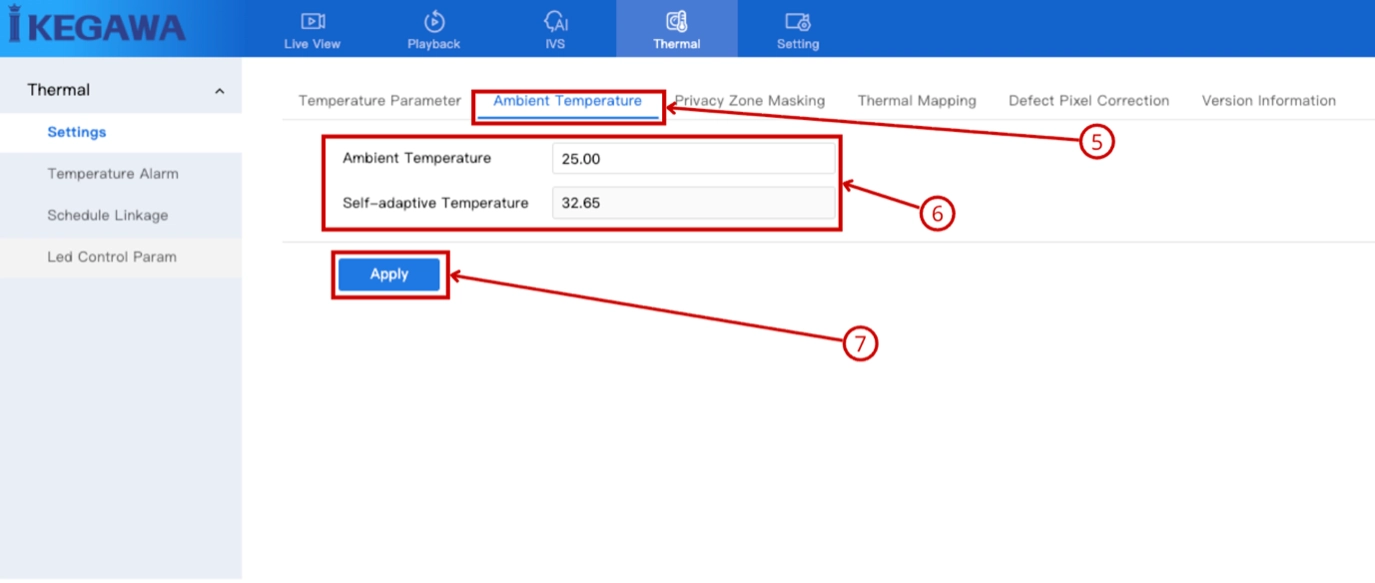Click the Self-adaptive Temperature field
The image size is (1375, 583).
click(x=693, y=203)
